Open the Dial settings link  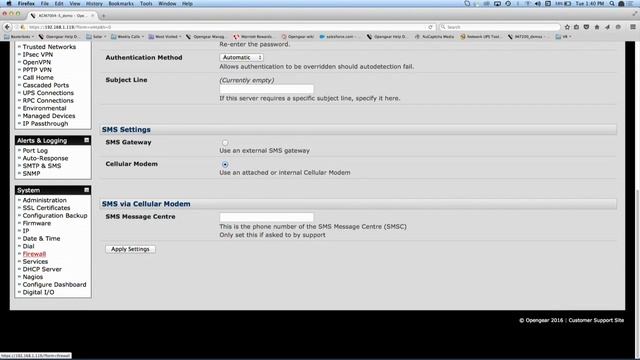pyautogui.click(x=28, y=246)
